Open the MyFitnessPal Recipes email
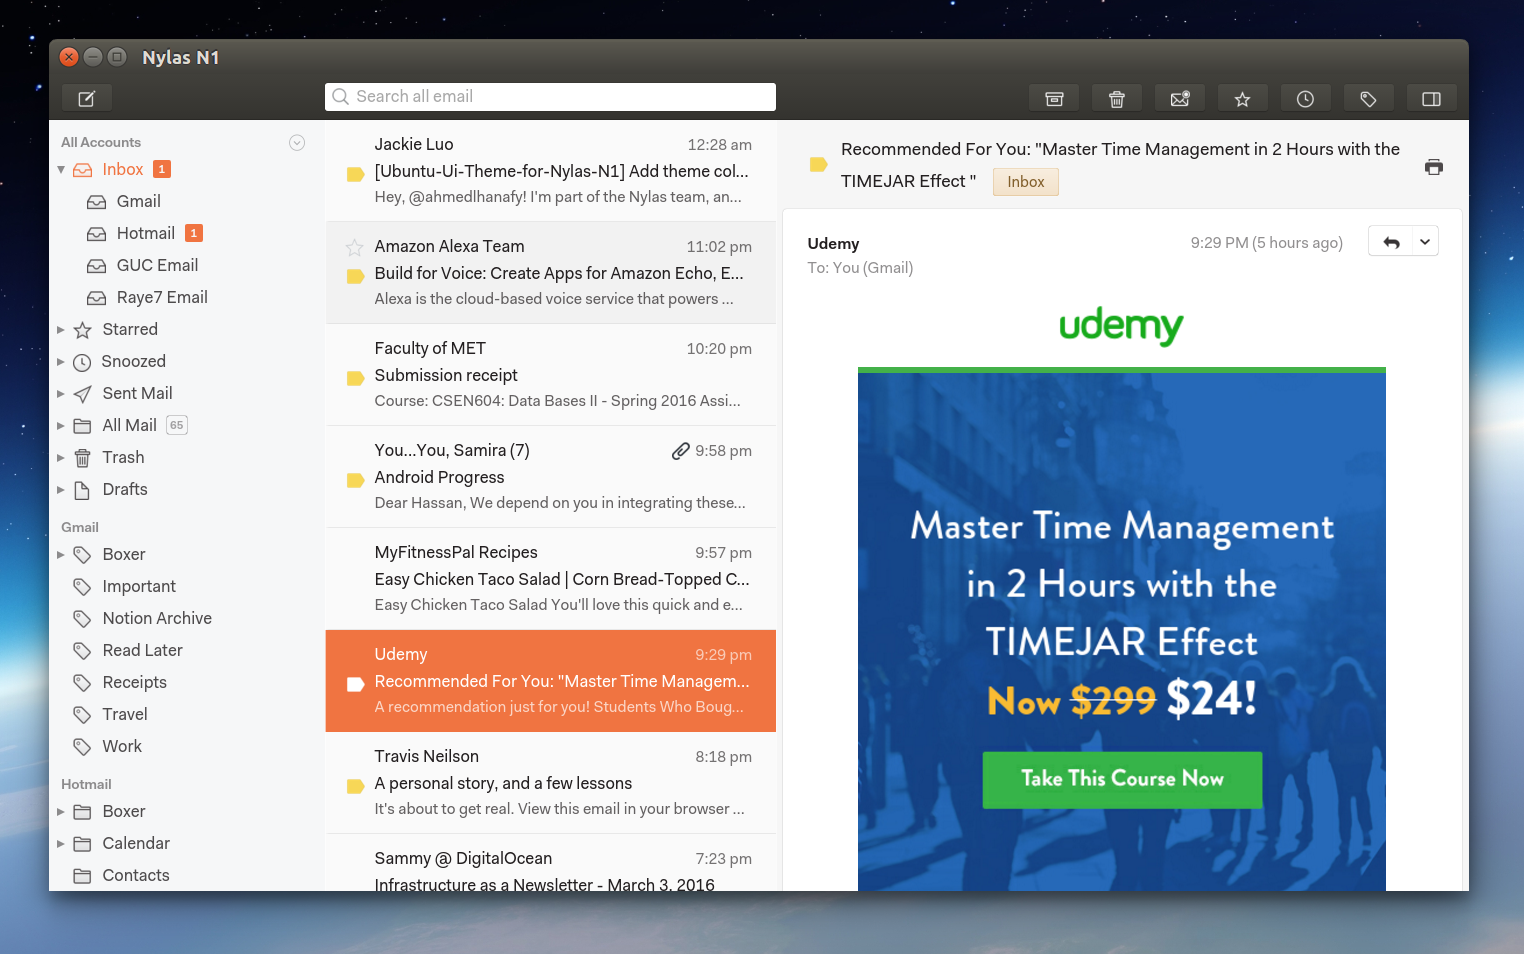This screenshot has width=1524, height=954. pyautogui.click(x=551, y=579)
